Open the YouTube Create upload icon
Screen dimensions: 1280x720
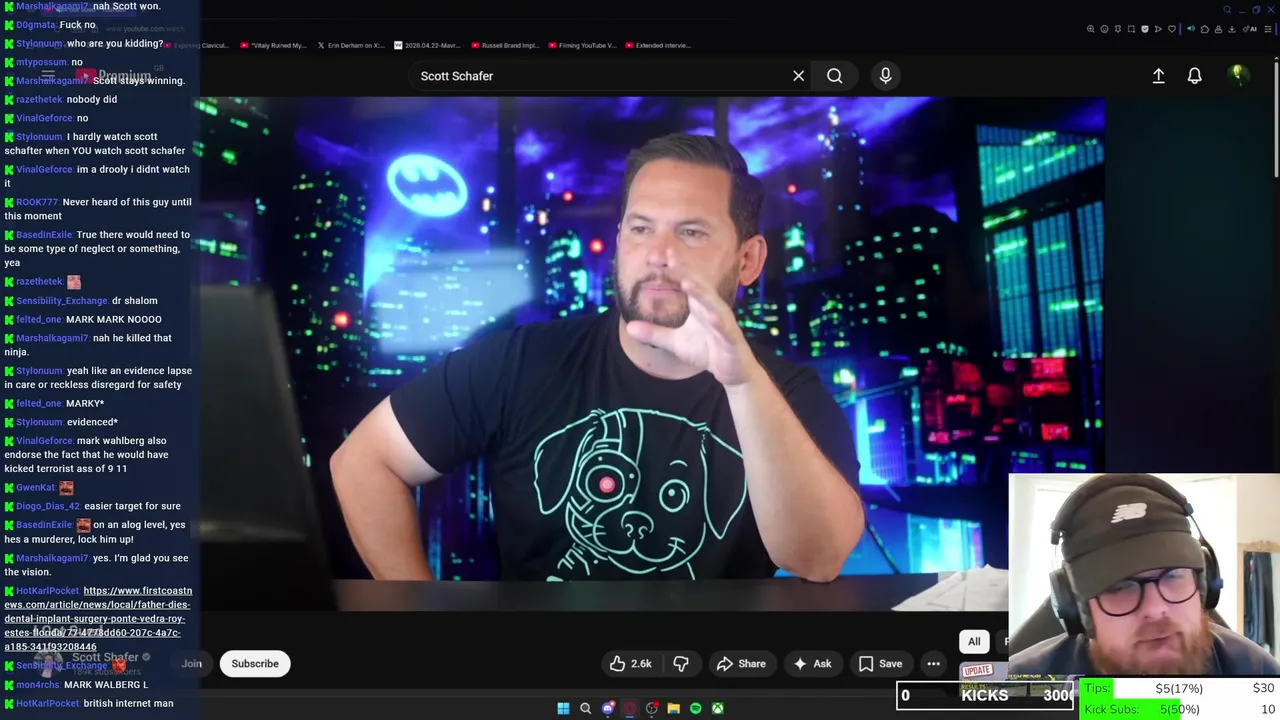pos(1158,76)
